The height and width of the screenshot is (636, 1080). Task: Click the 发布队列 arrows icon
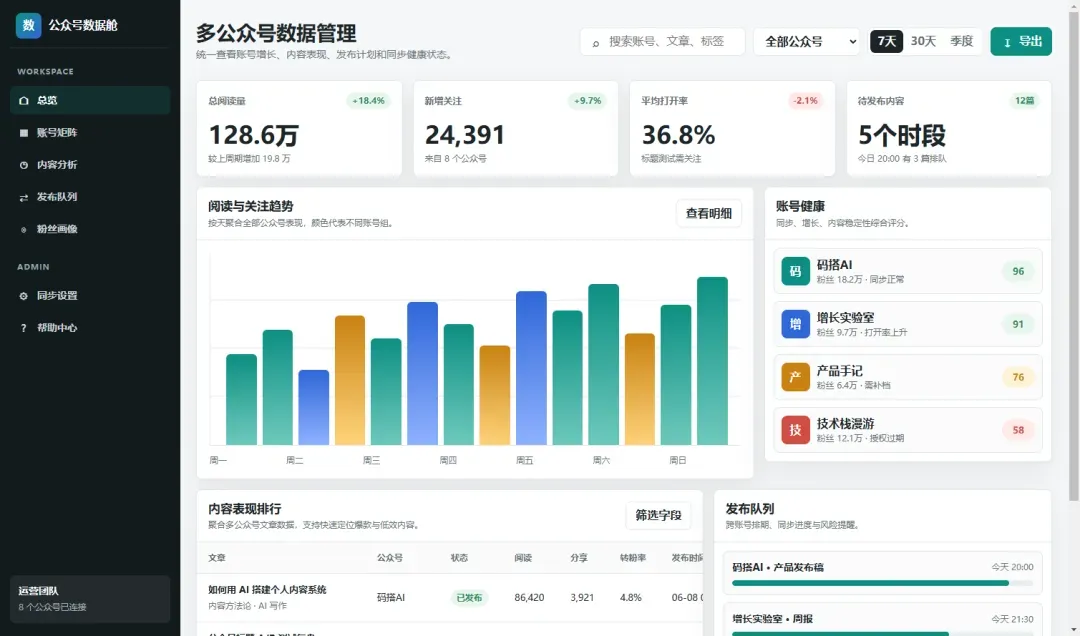pyautogui.click(x=23, y=198)
